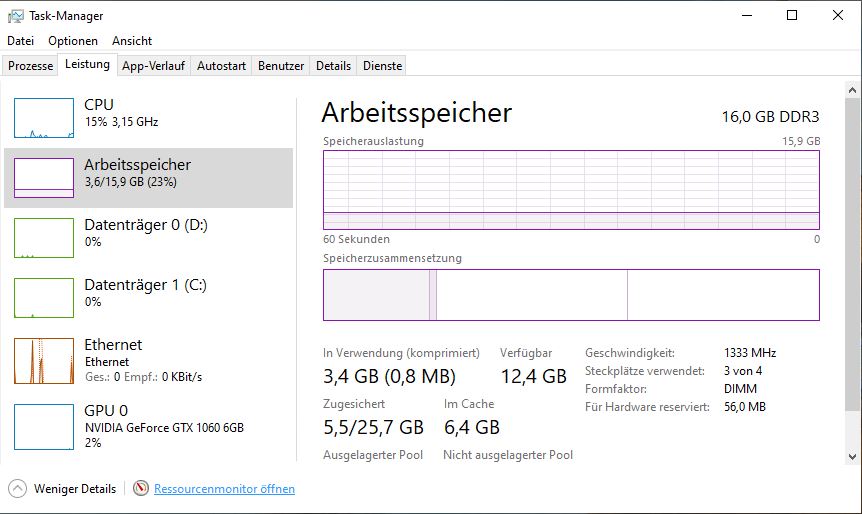Screen dimensions: 862x514
Task: Click the Weniger Details button text
Action: (75, 489)
